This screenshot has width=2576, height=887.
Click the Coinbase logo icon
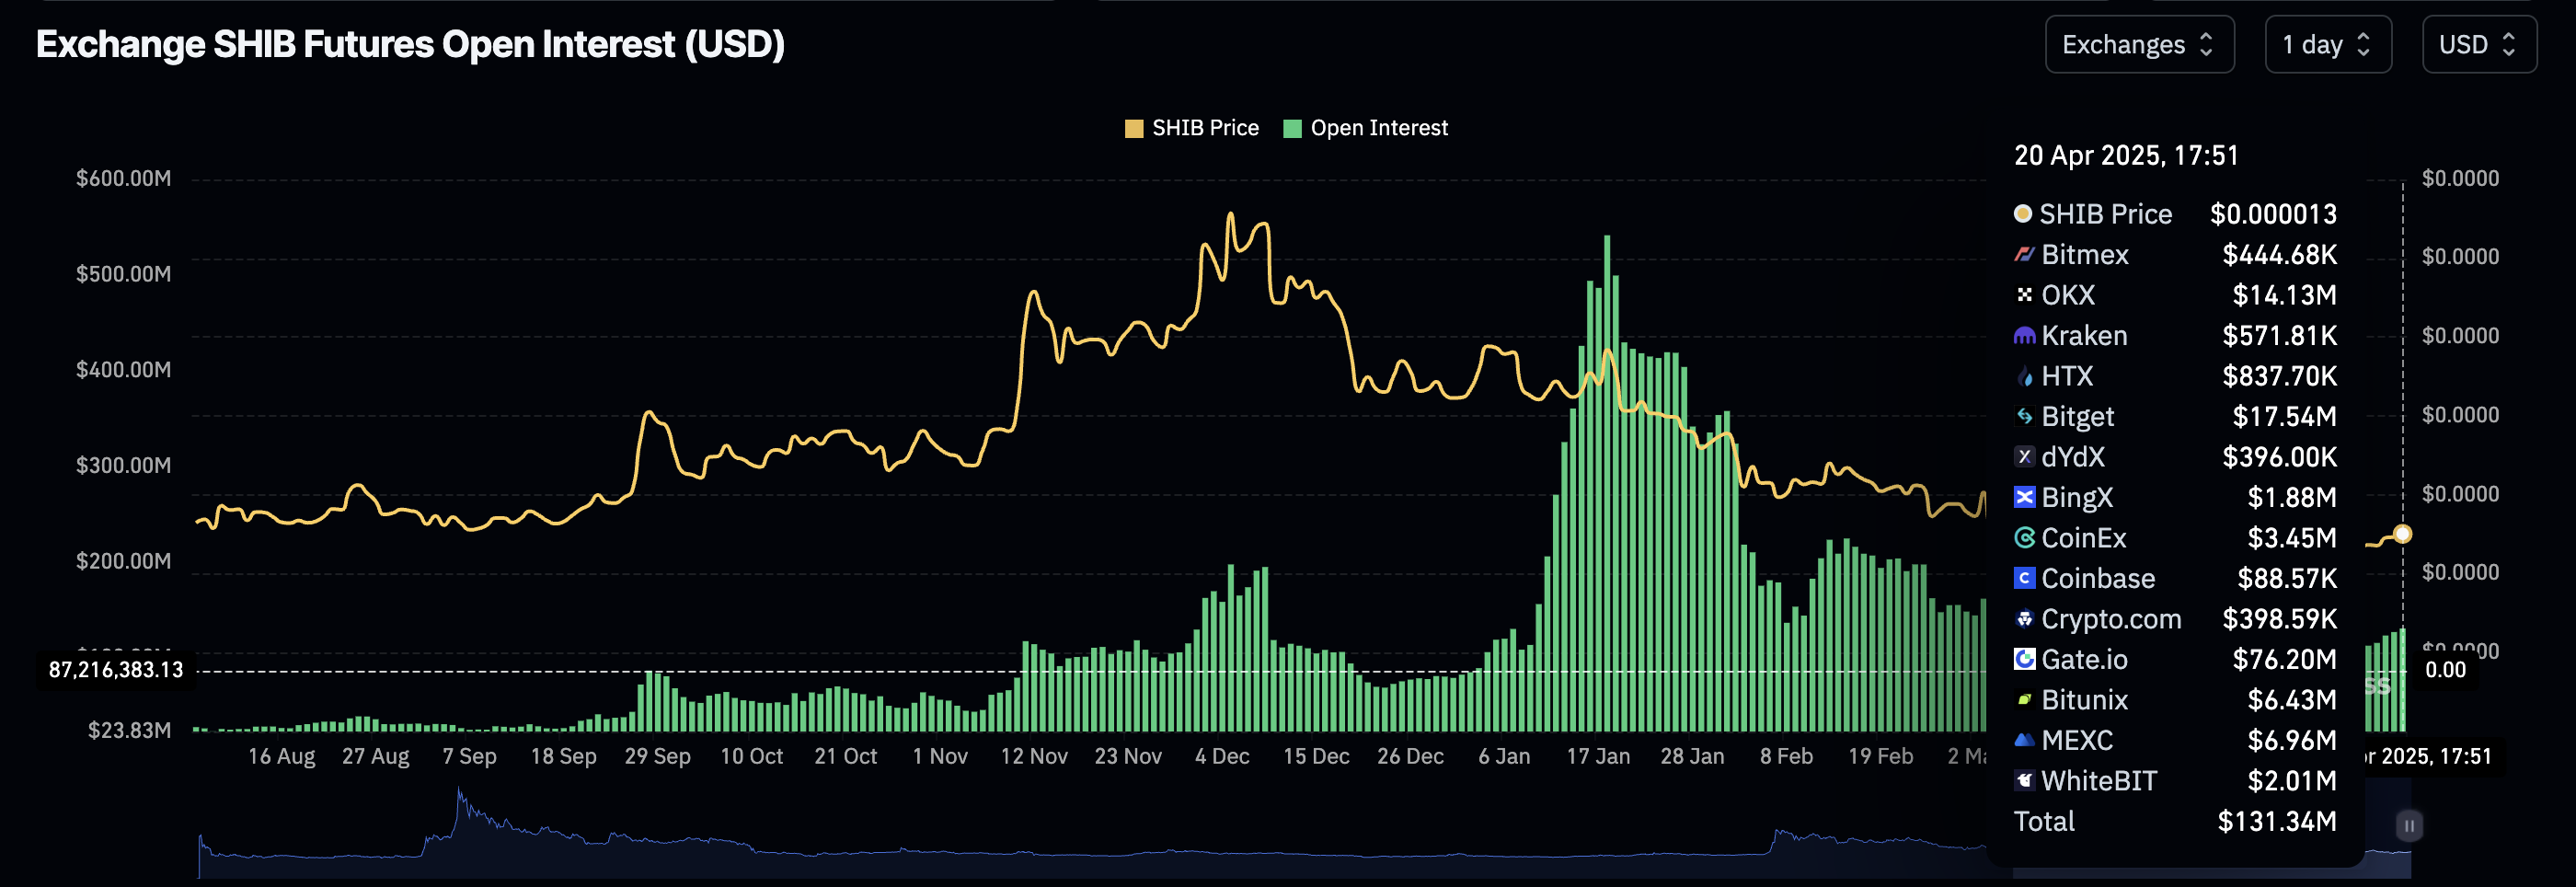(x=2023, y=578)
